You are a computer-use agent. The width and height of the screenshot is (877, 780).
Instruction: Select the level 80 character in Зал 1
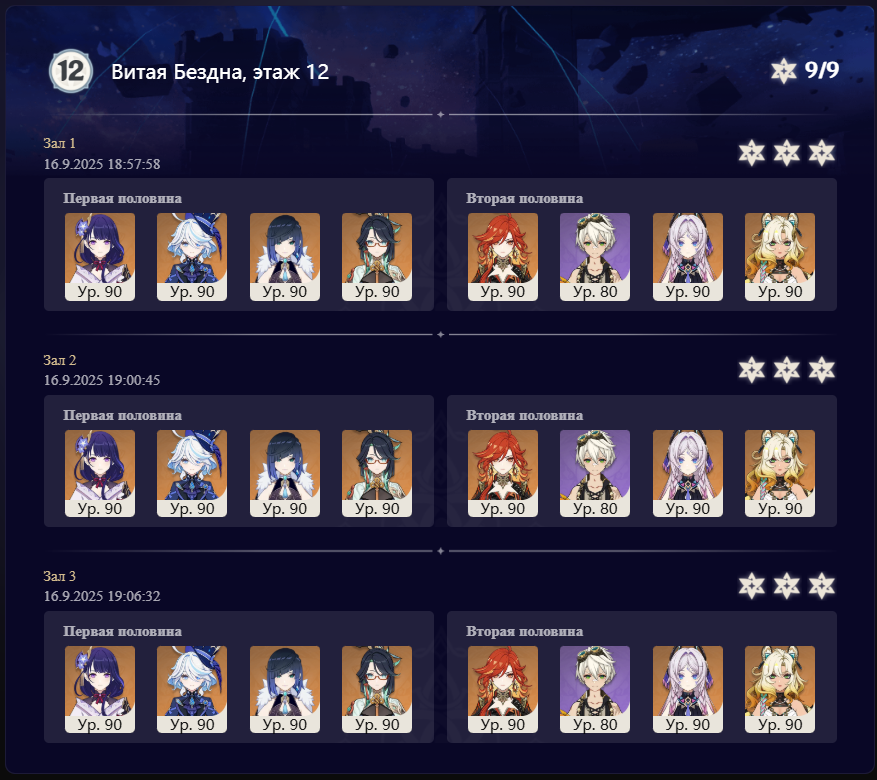pyautogui.click(x=595, y=257)
